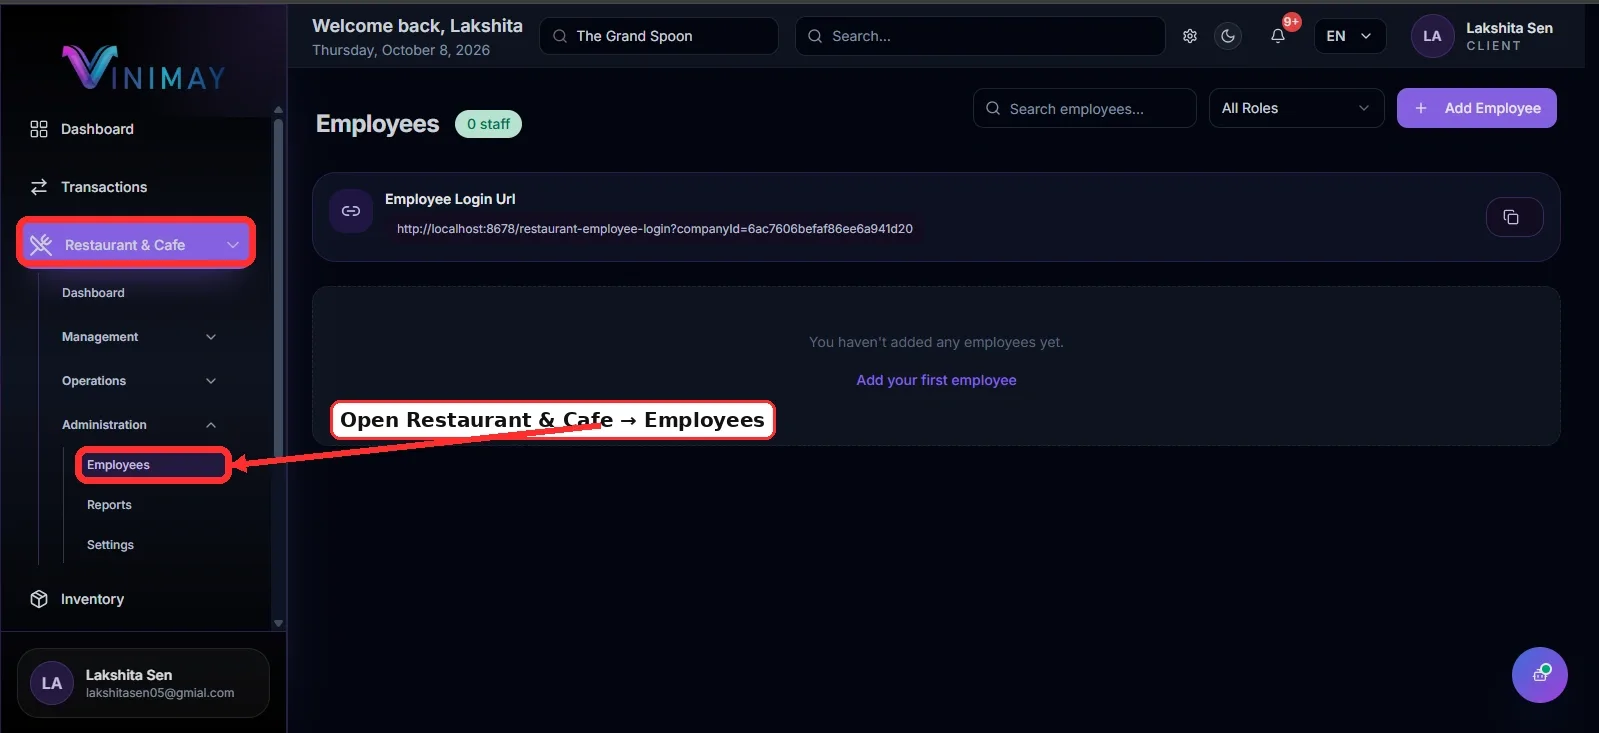
Task: Click the Vinimay logo
Action: (x=144, y=68)
